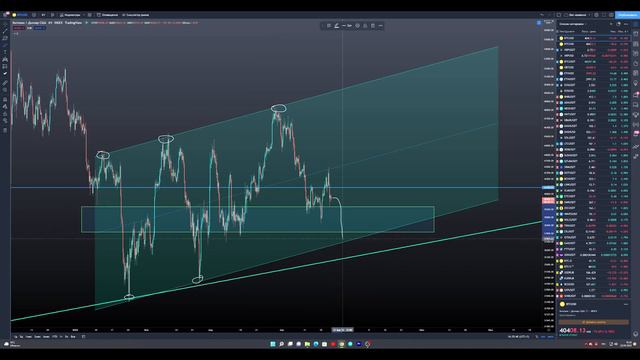Select the trend line drawing tool
The image size is (640, 360).
click(5, 31)
